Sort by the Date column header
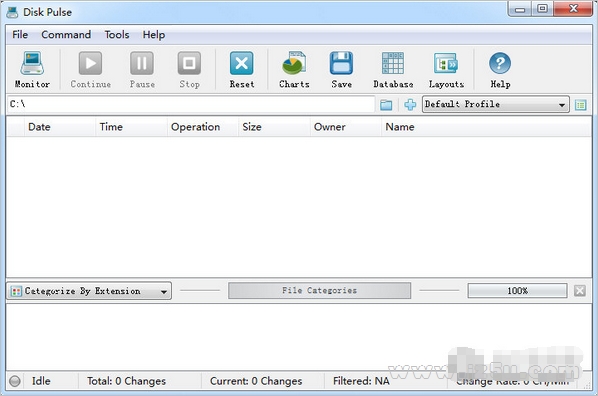This screenshot has width=598, height=396. [x=59, y=127]
